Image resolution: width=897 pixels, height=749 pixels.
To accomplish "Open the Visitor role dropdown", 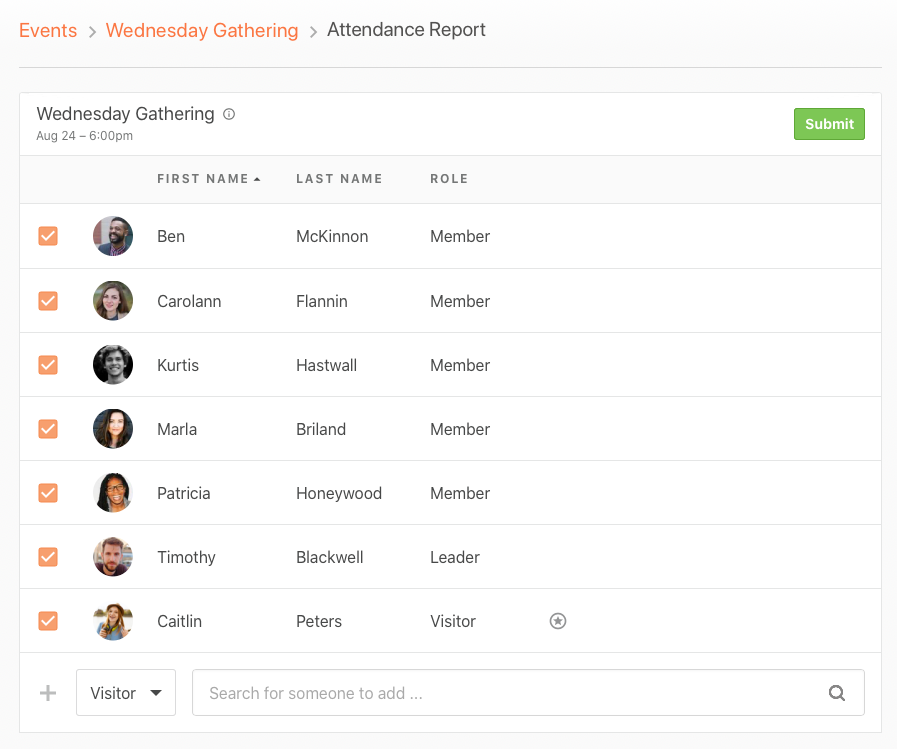I will pos(126,693).
